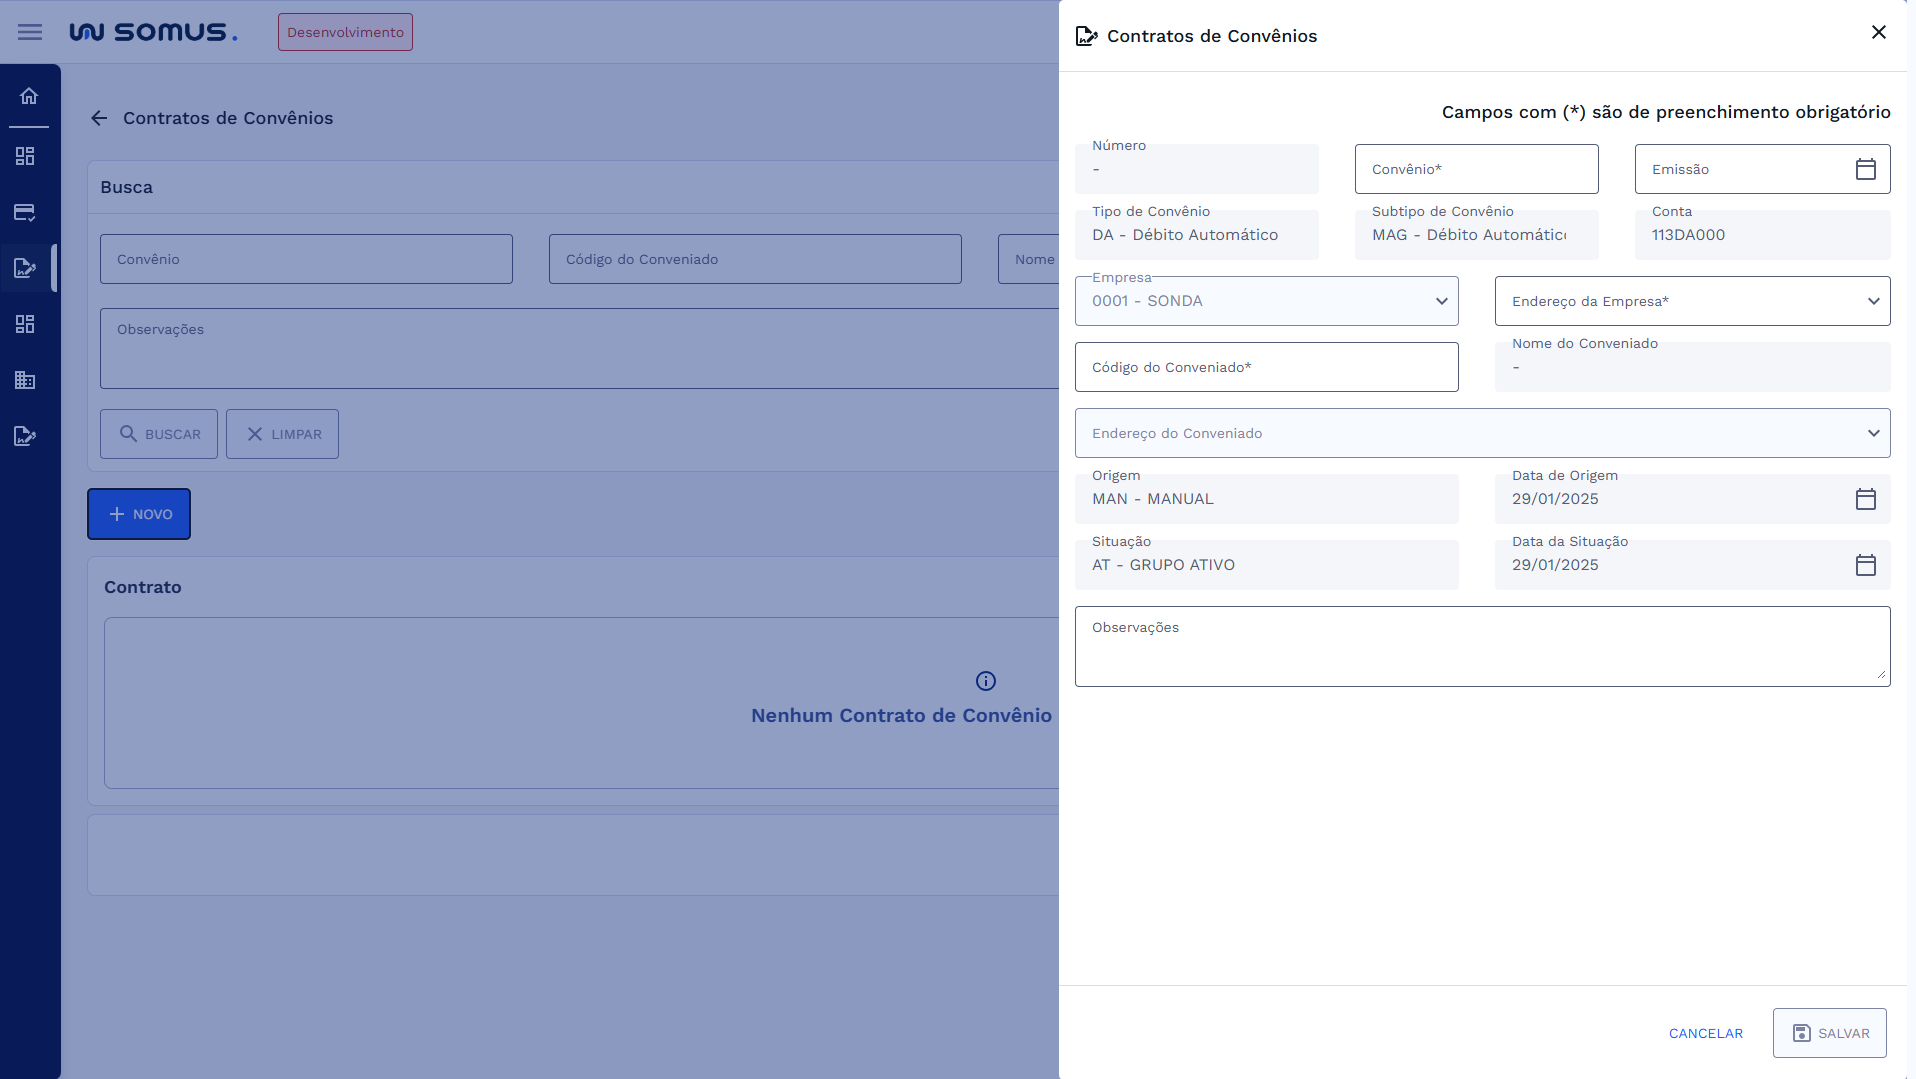Viewport: 1916px width, 1079px height.
Task: Select the active contract icon in sidebar
Action: point(25,268)
